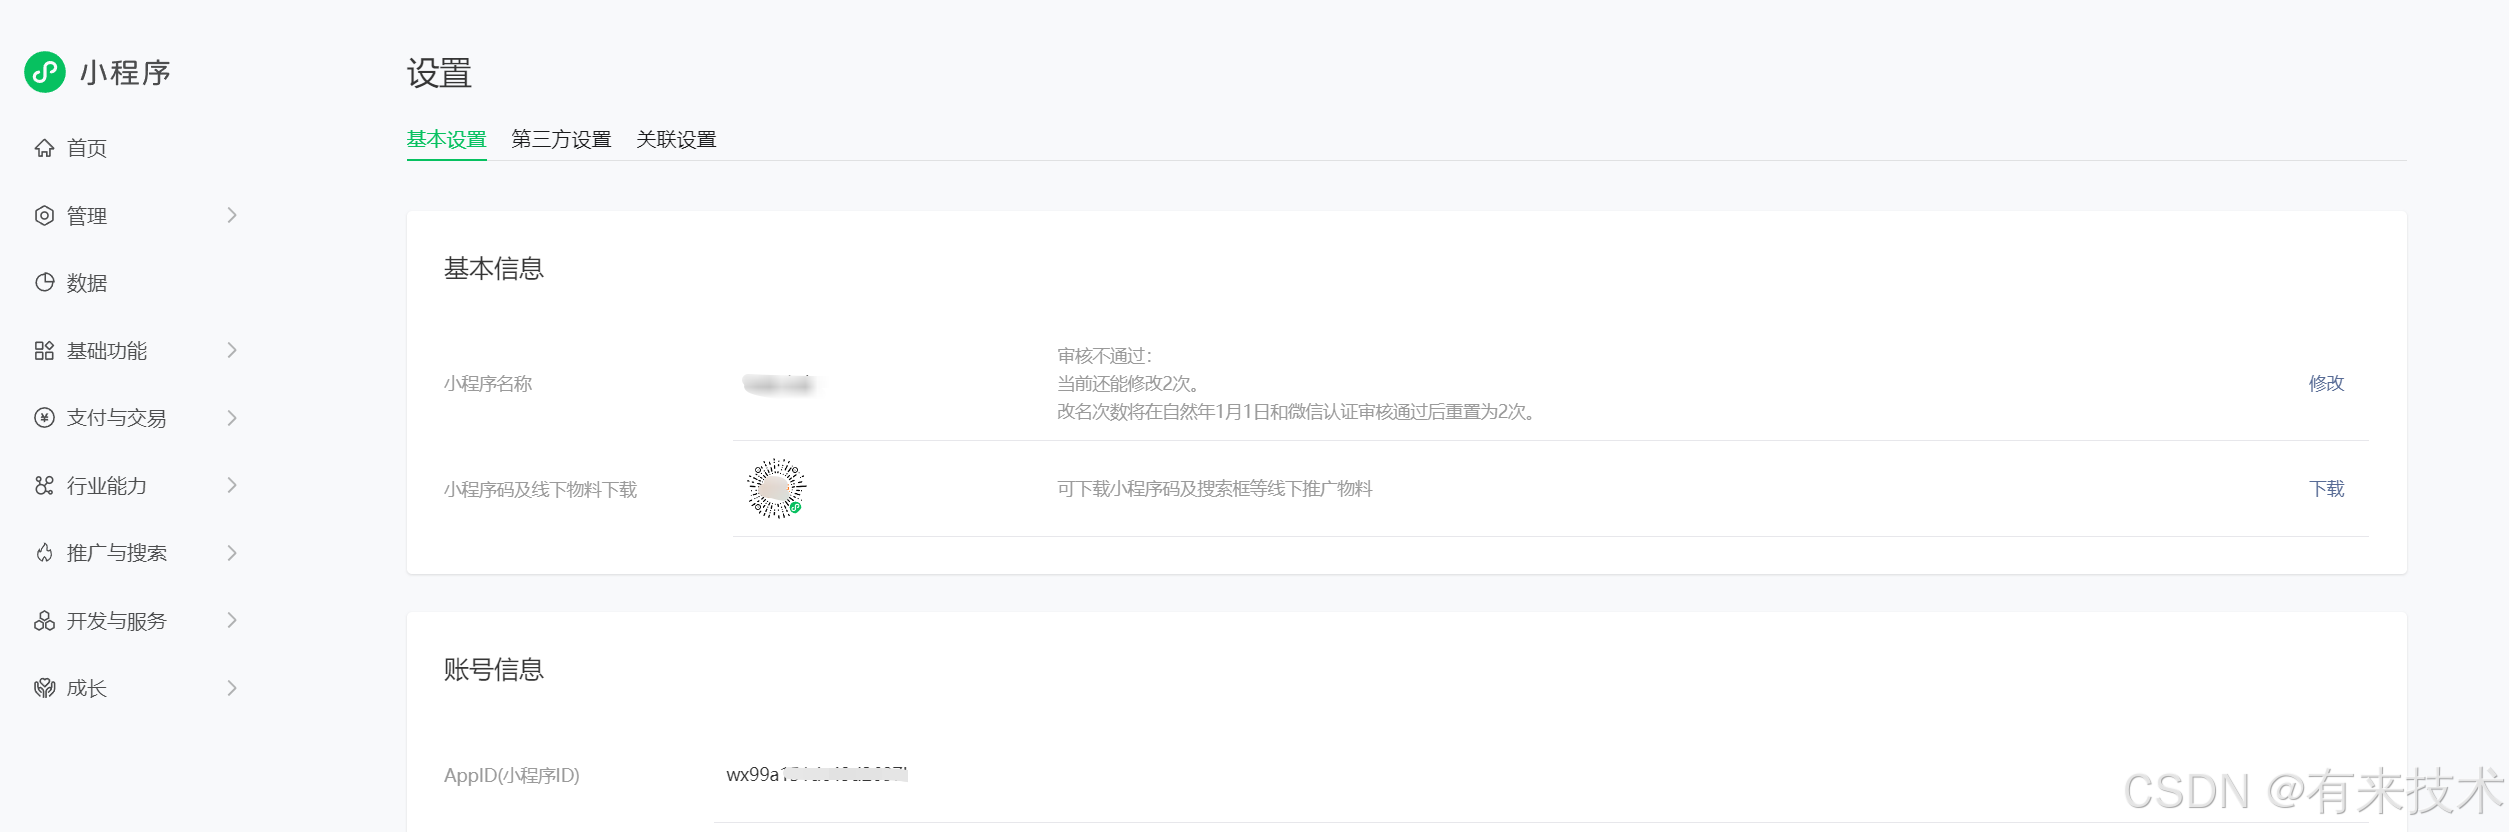Click the AppID value starting wx99a

click(x=817, y=774)
